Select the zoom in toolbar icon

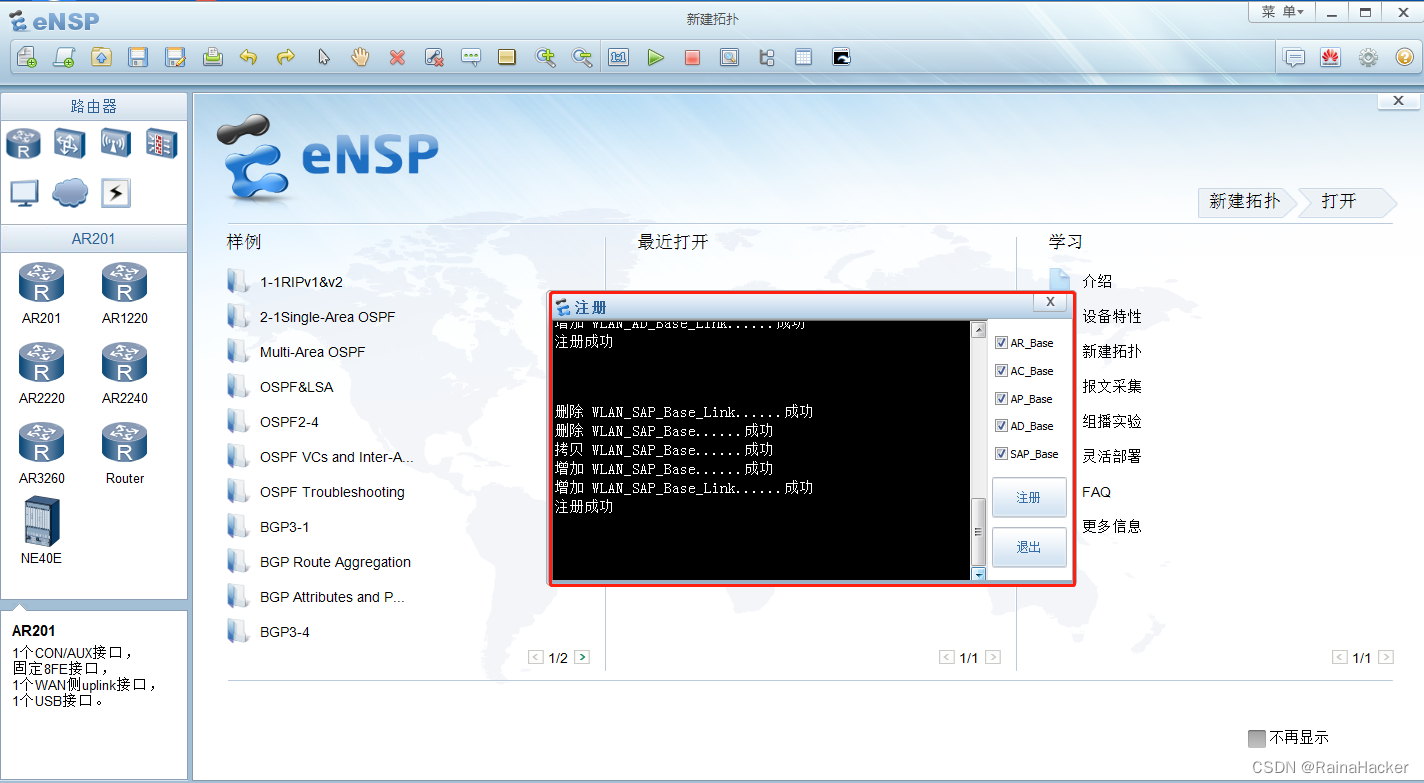(546, 57)
